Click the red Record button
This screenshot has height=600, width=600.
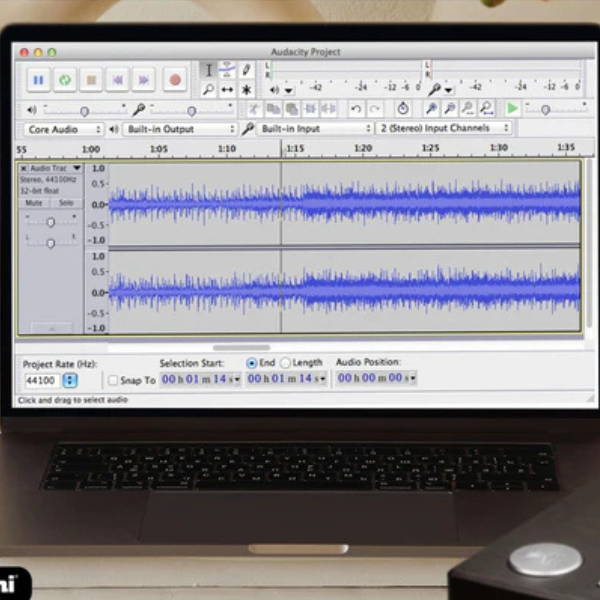pyautogui.click(x=175, y=80)
